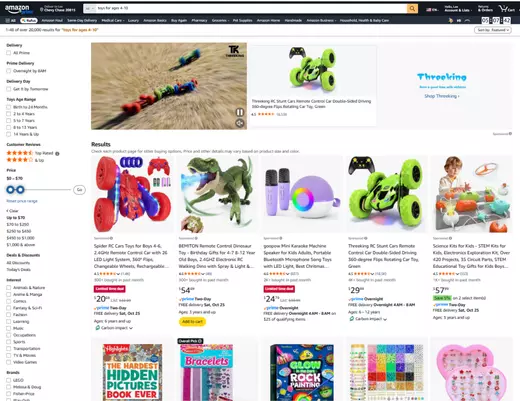
Task: Click the Amazon logo
Action: pyautogui.click(x=19, y=9)
